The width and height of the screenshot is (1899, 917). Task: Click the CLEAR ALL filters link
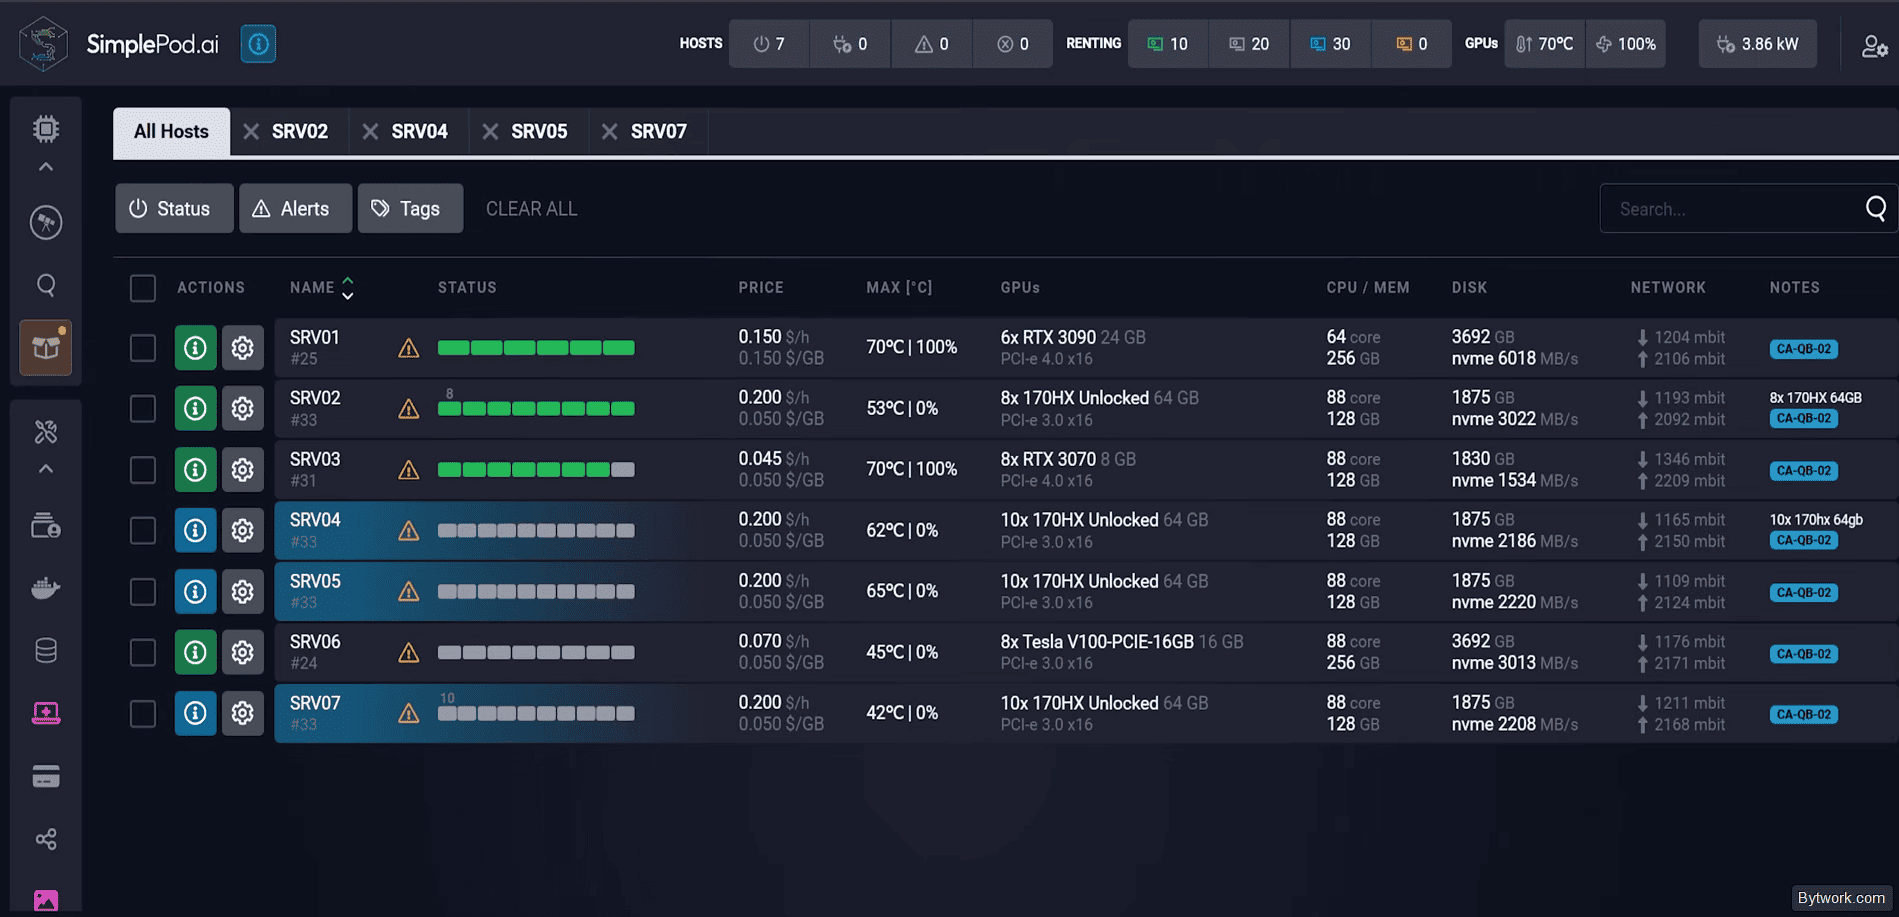[532, 209]
